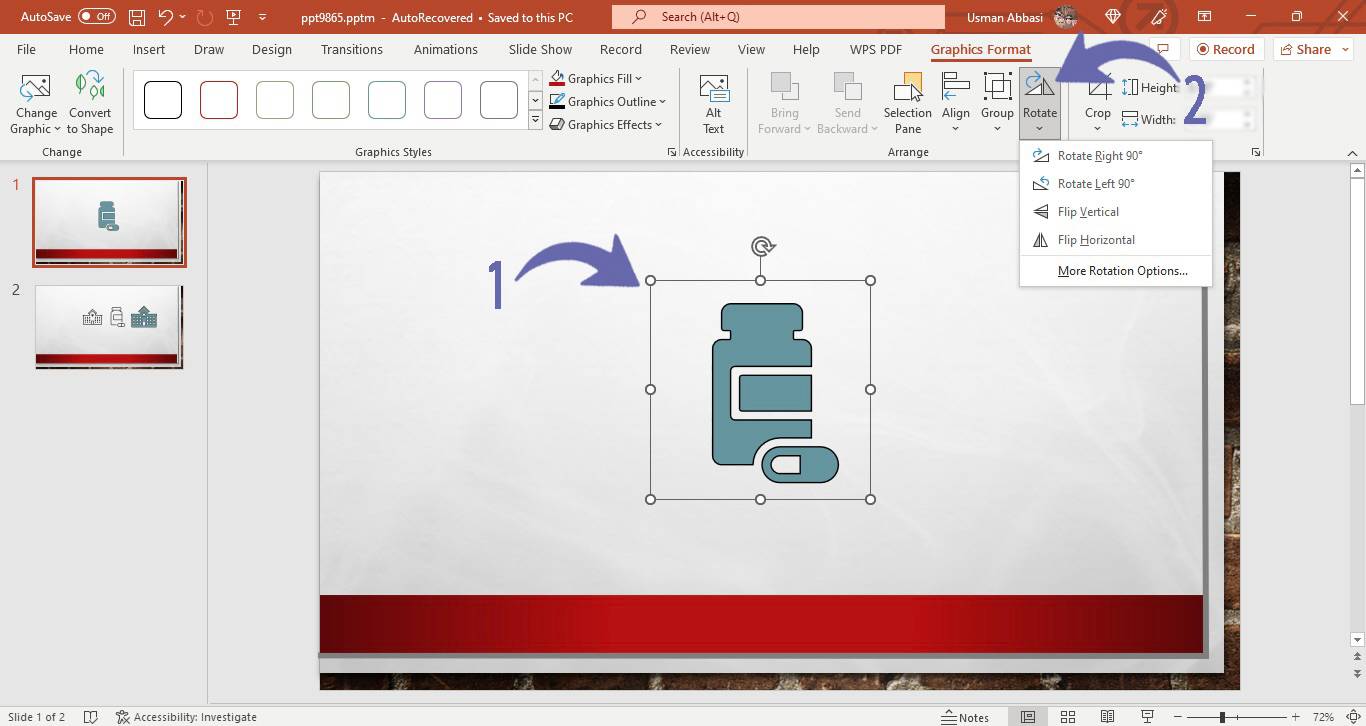This screenshot has width=1366, height=726.
Task: Collapse the ribbon arrow
Action: tap(1352, 152)
